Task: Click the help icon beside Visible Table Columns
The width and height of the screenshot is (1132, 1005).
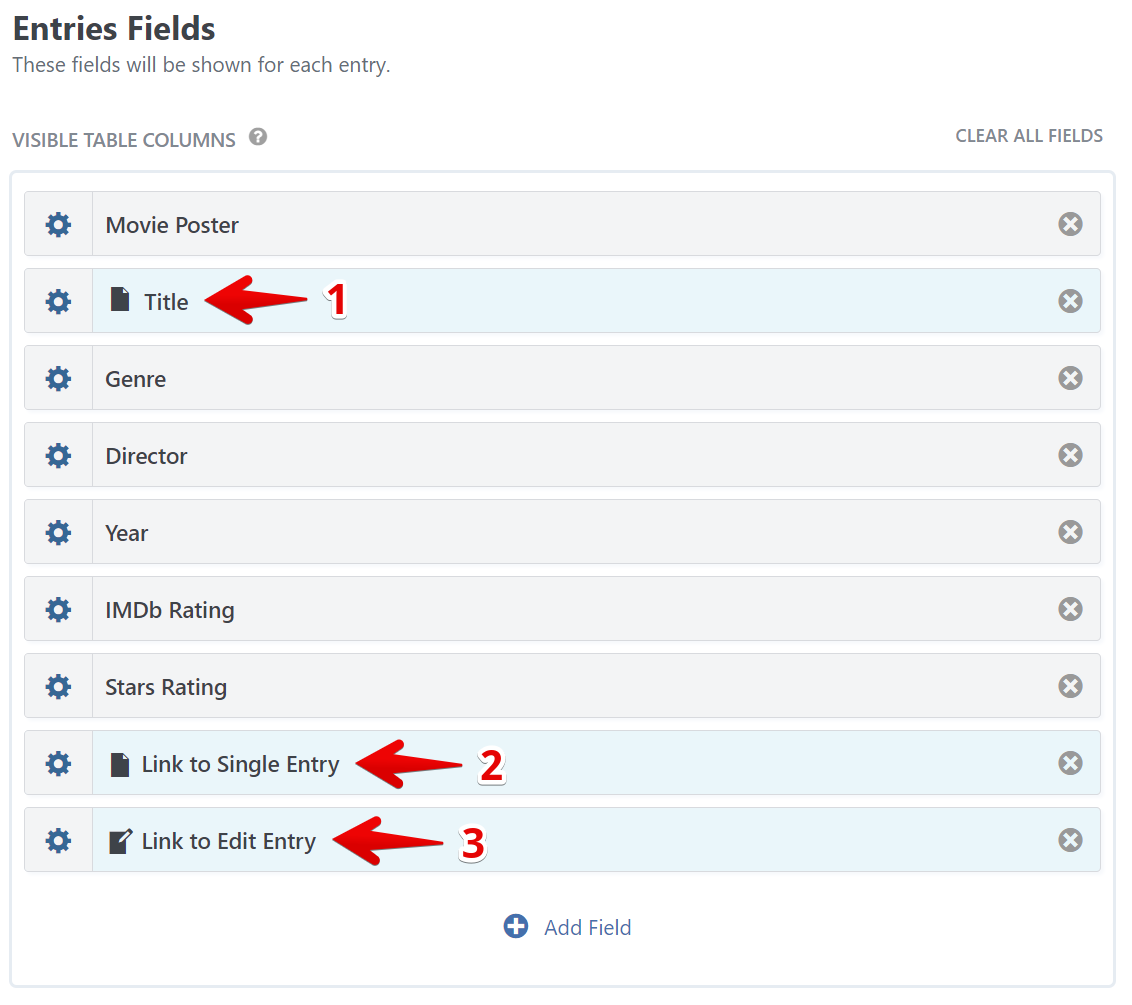Action: (258, 137)
